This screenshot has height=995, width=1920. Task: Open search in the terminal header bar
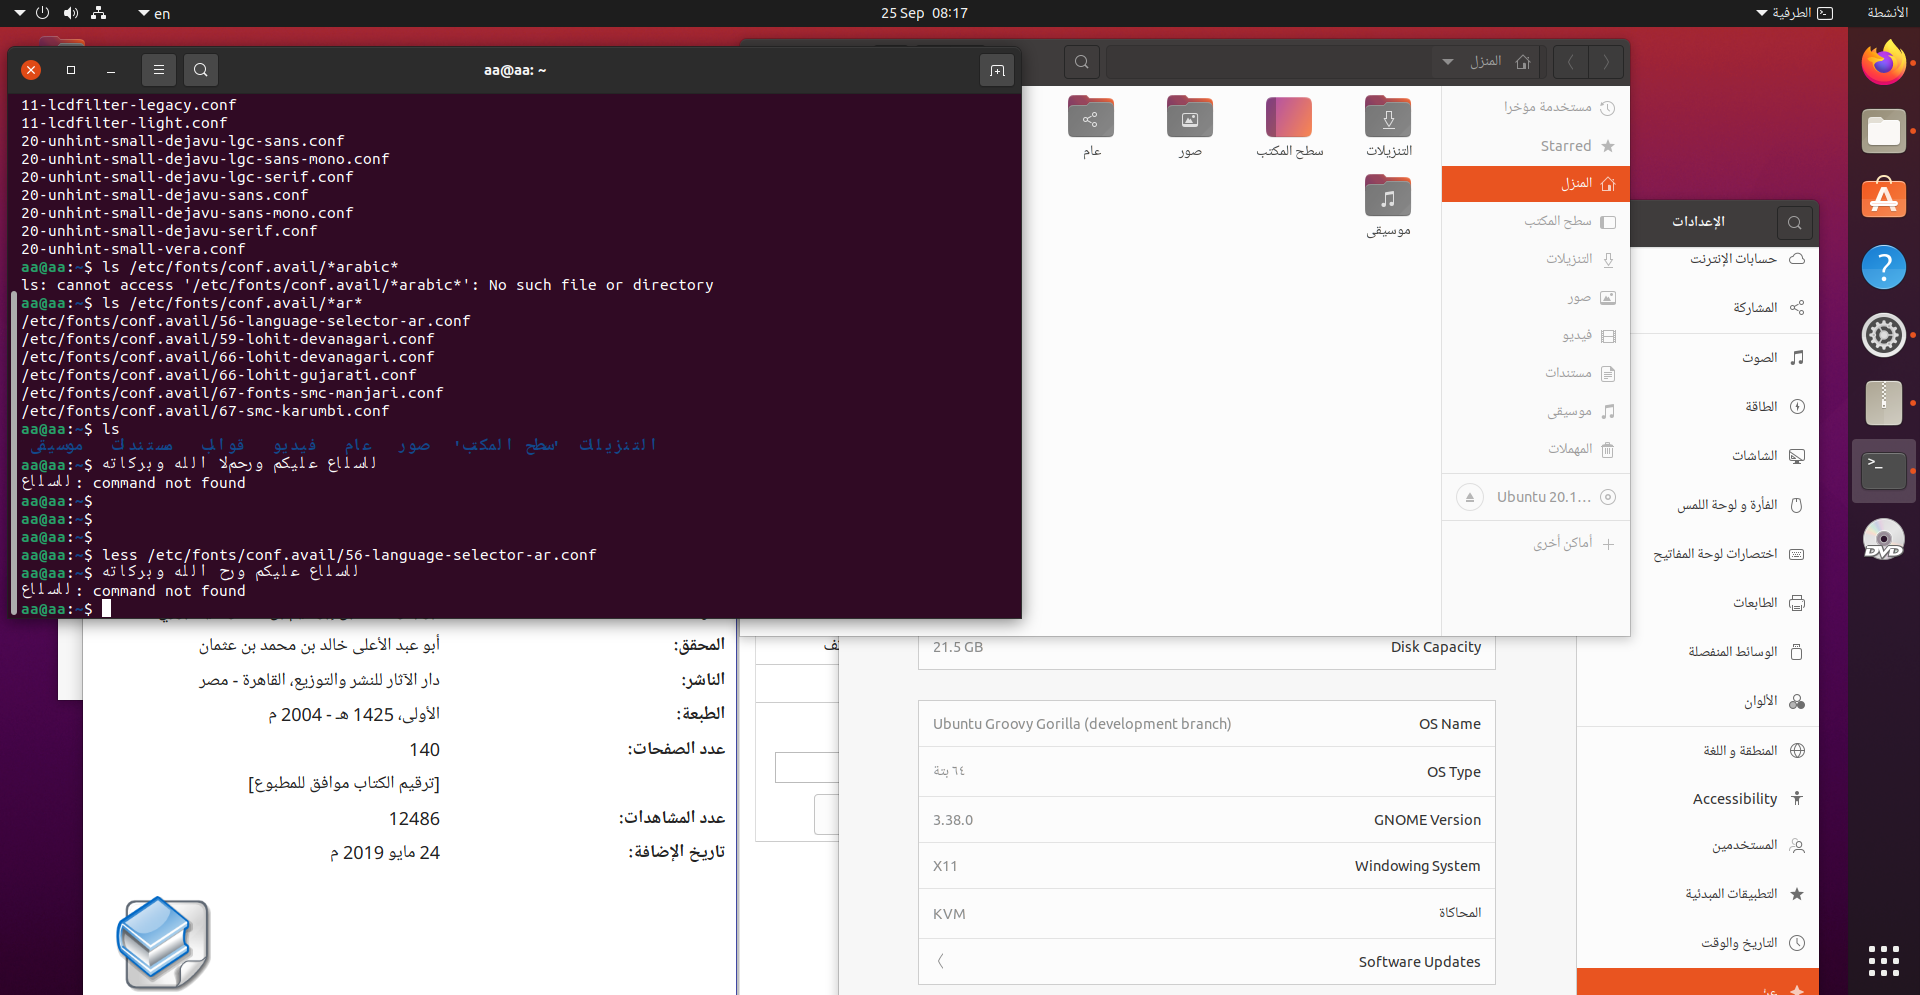(x=200, y=70)
